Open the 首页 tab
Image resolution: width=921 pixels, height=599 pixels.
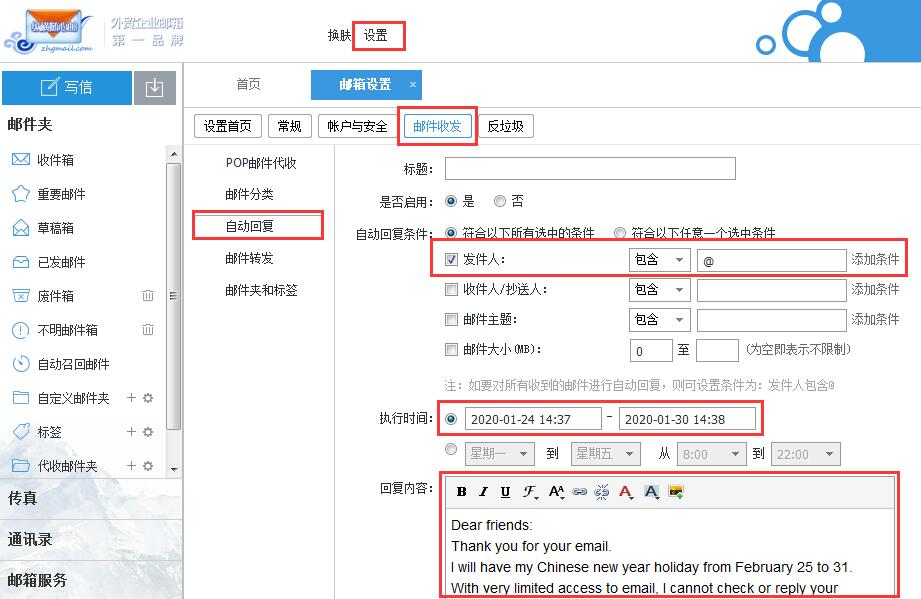[x=248, y=85]
